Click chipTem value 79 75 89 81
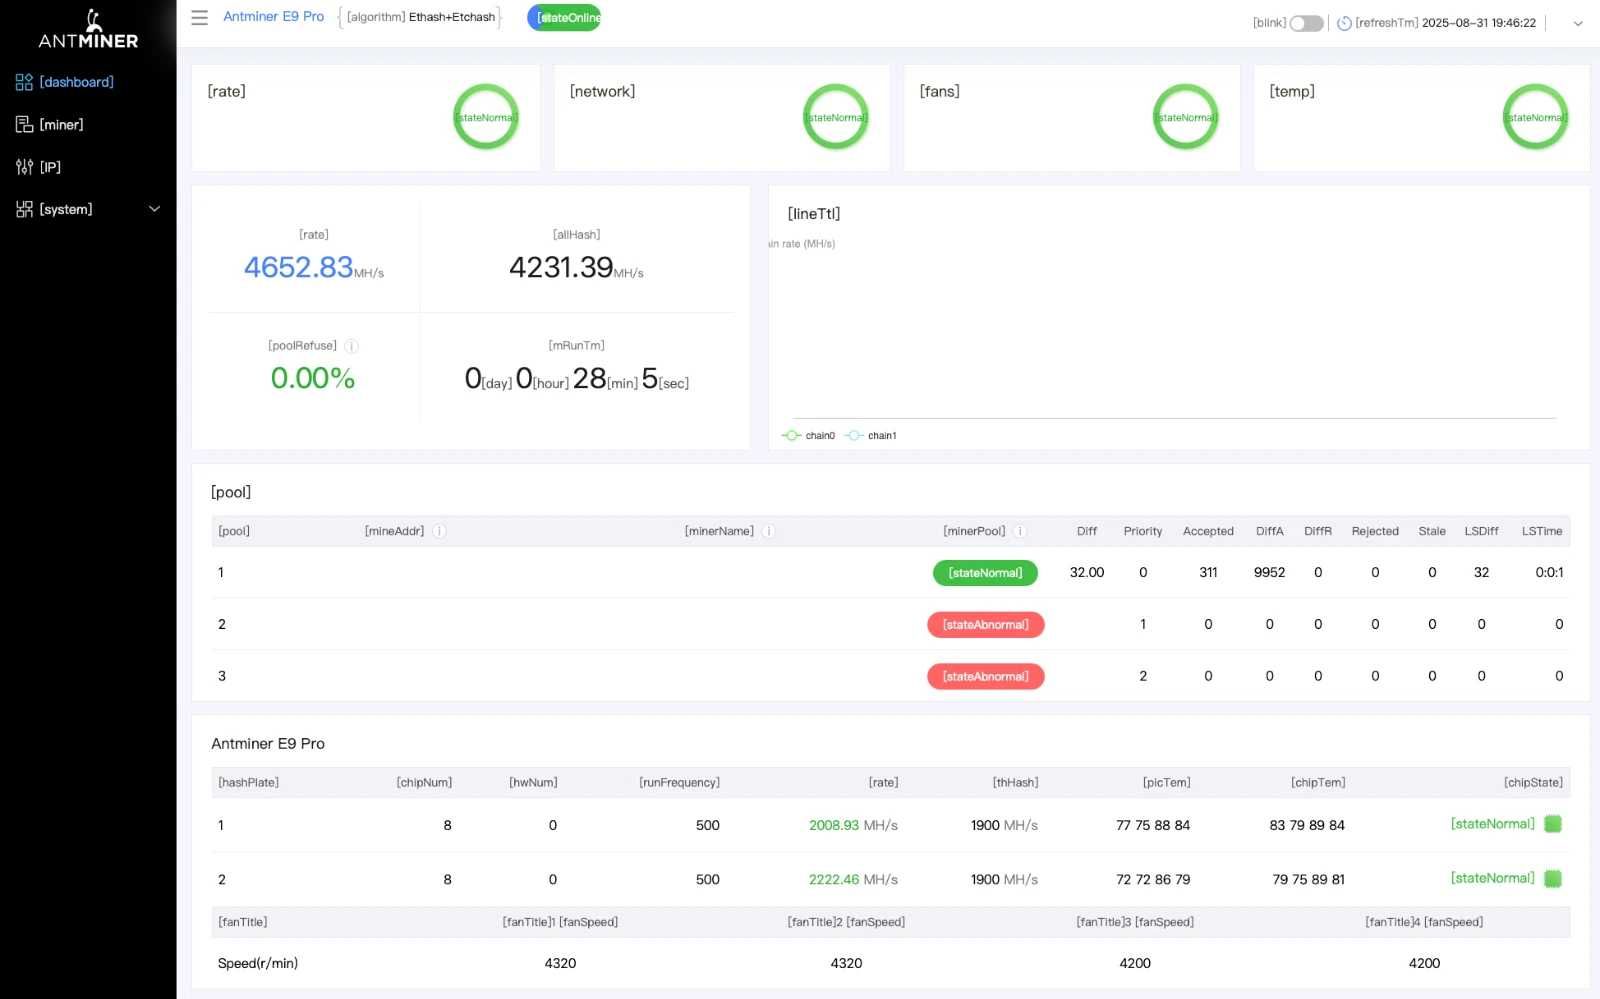 point(1308,880)
